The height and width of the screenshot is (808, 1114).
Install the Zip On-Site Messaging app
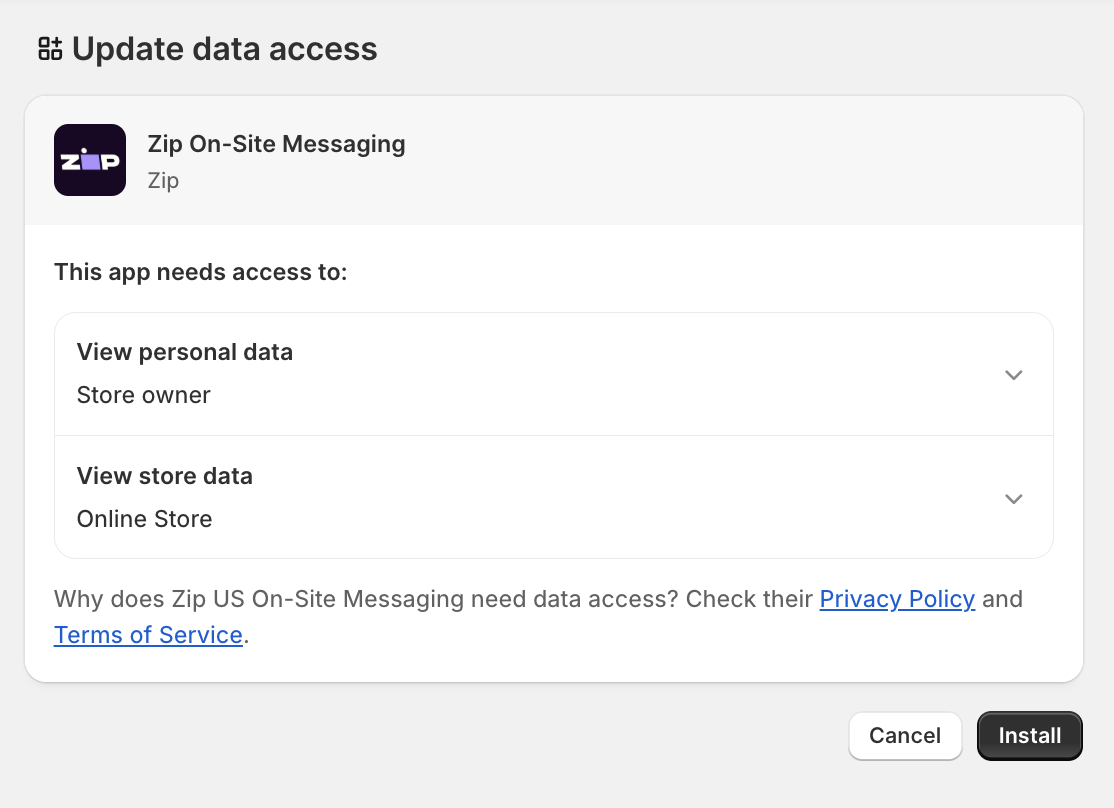1029,736
